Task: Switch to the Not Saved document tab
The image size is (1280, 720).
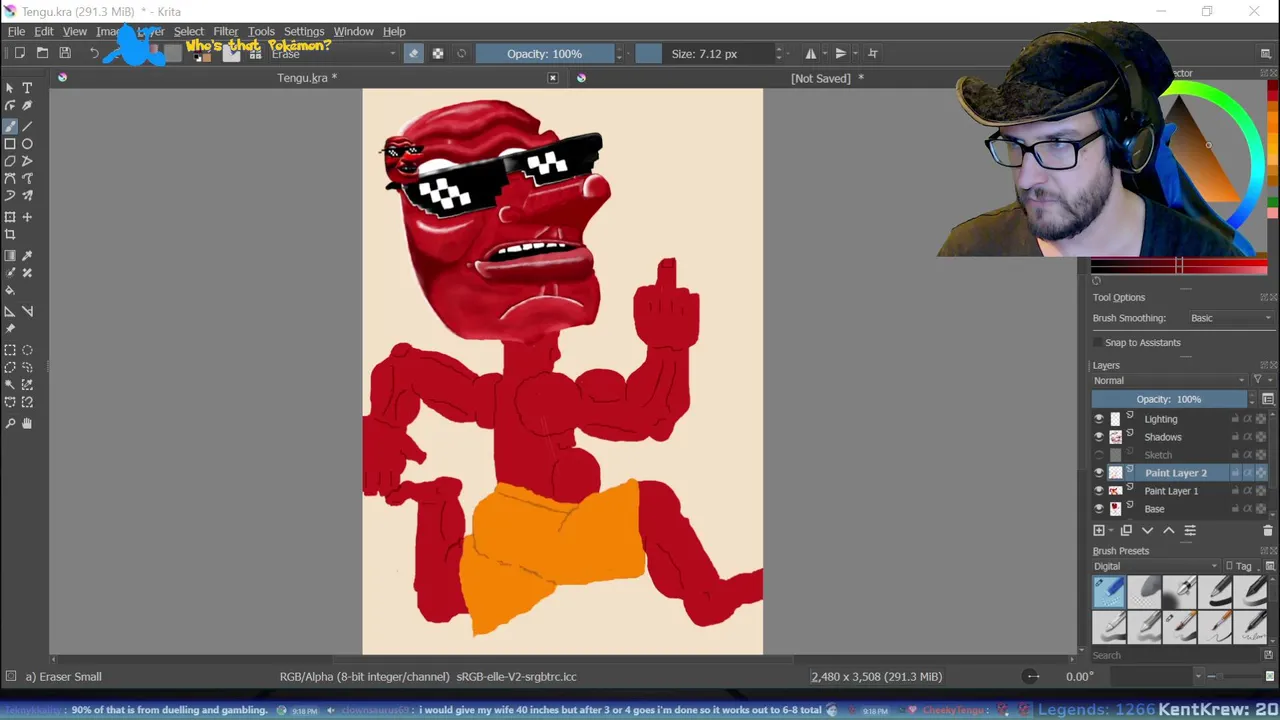Action: [x=827, y=78]
